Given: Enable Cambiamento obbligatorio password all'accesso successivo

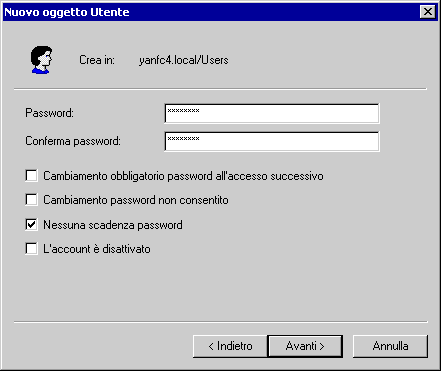Looking at the screenshot, I should (x=31, y=175).
